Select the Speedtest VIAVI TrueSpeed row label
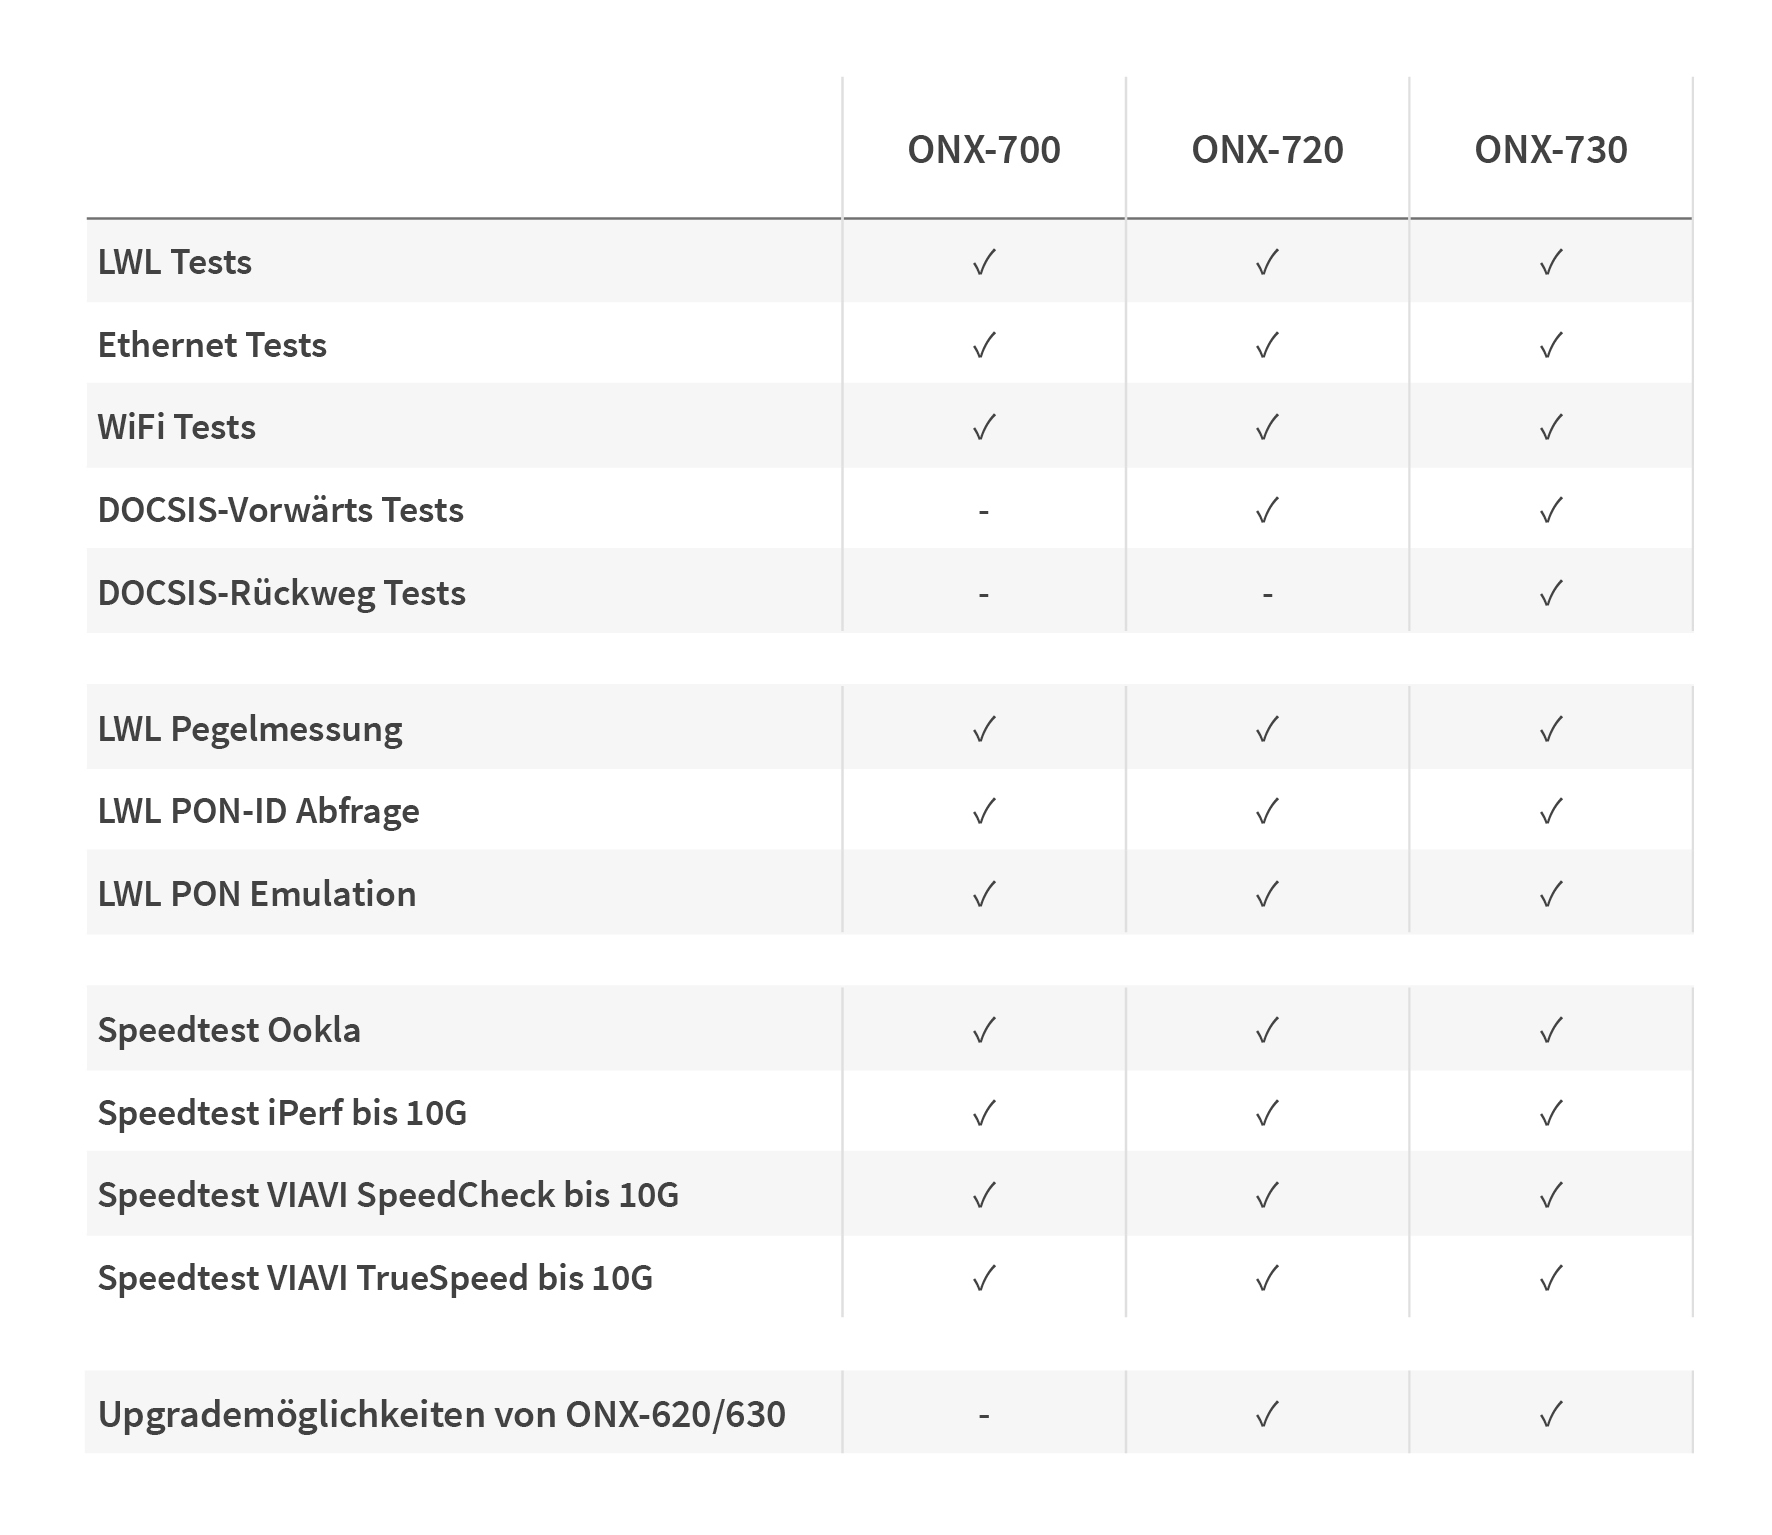 click(x=375, y=1278)
